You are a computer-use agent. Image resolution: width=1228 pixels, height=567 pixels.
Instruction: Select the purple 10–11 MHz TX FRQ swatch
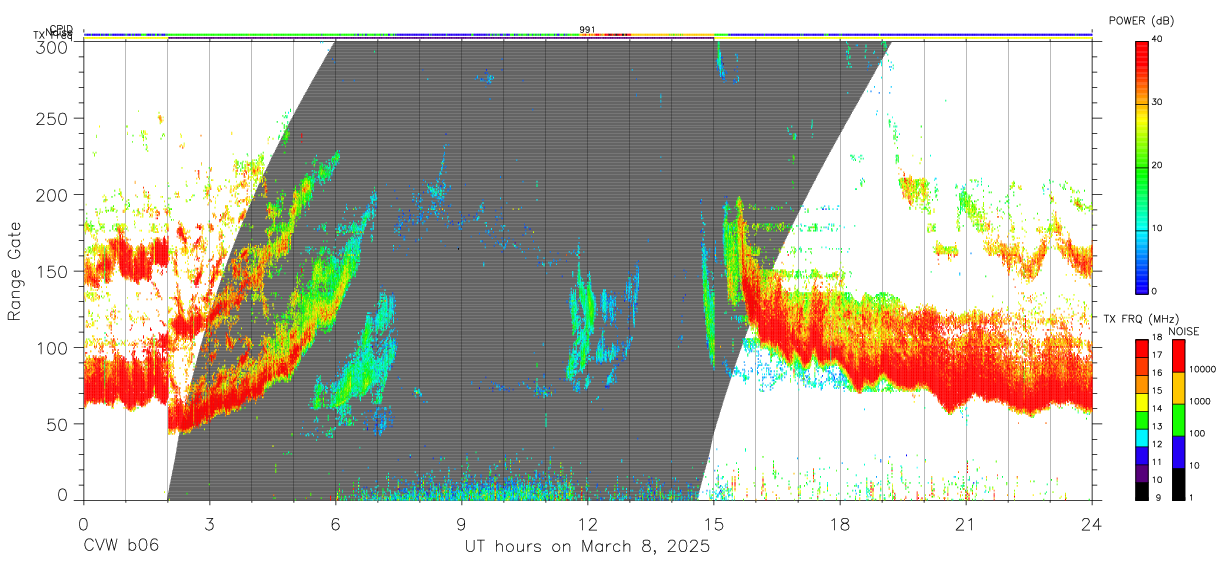click(1142, 473)
